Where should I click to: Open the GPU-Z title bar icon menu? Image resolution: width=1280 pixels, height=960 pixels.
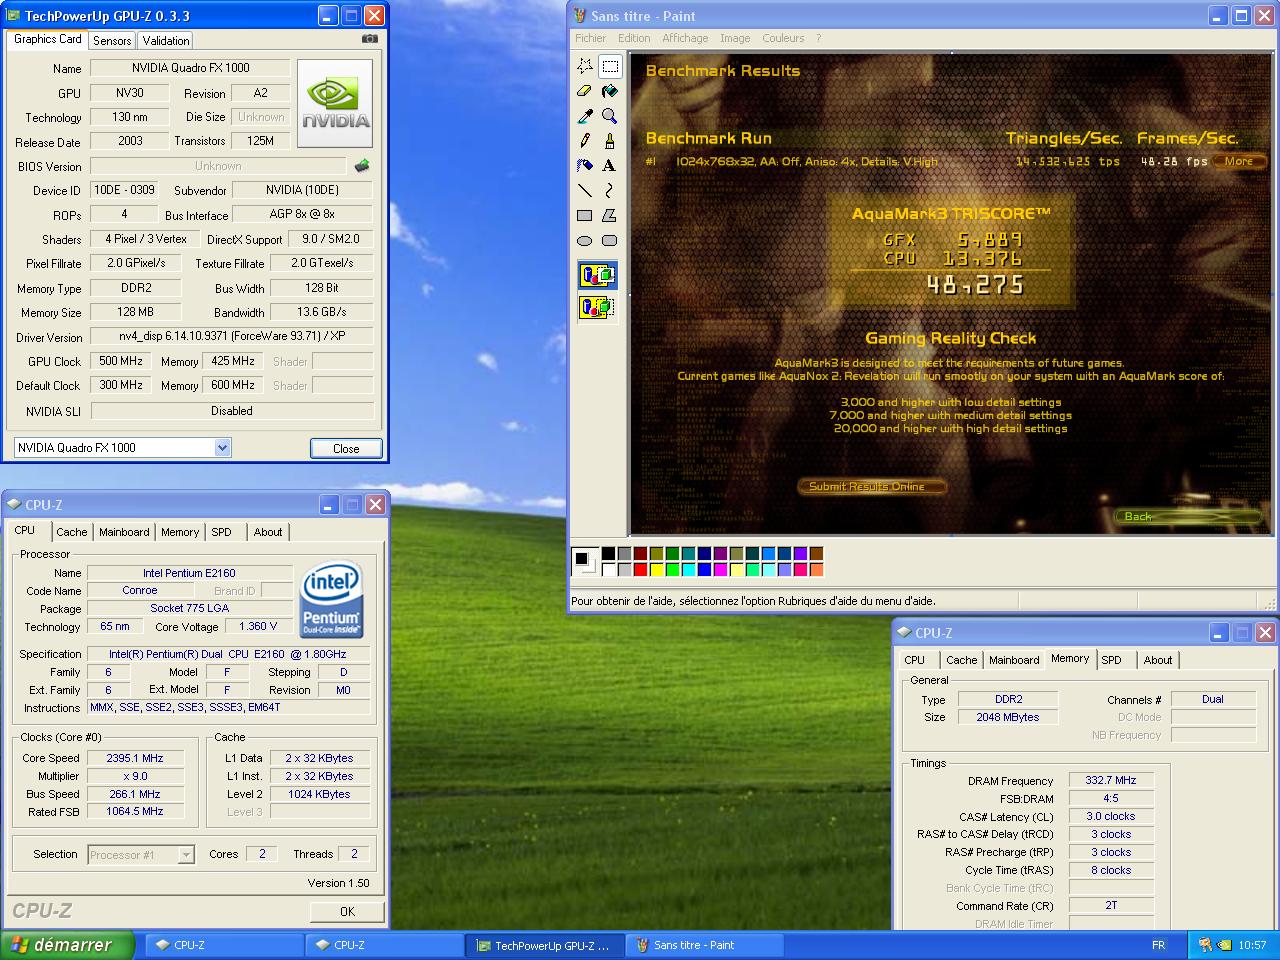click(14, 16)
